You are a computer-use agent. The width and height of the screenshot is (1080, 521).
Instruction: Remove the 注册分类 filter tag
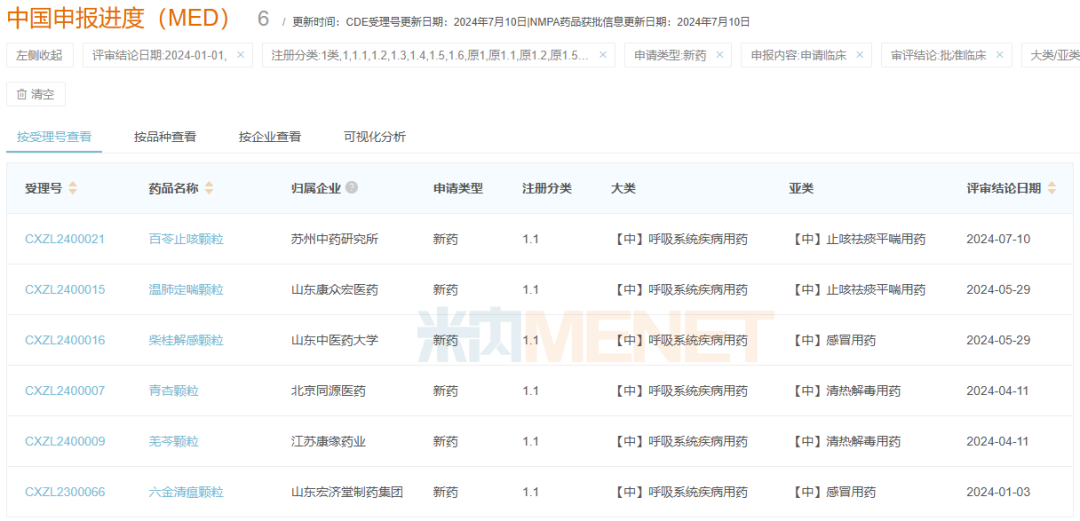[603, 55]
